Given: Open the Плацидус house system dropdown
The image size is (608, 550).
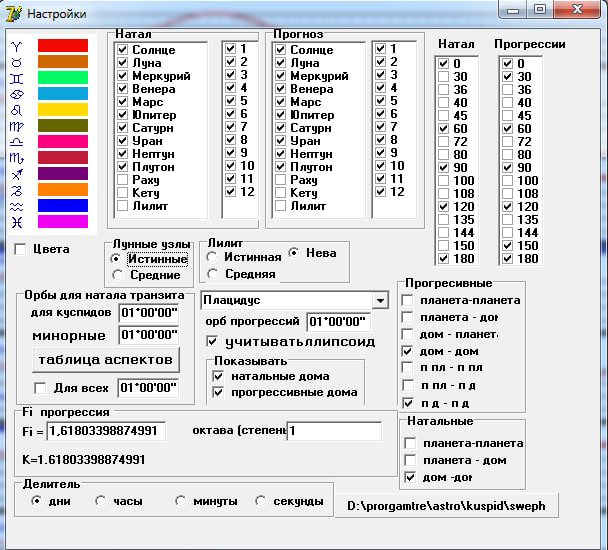Looking at the screenshot, I should tap(379, 301).
